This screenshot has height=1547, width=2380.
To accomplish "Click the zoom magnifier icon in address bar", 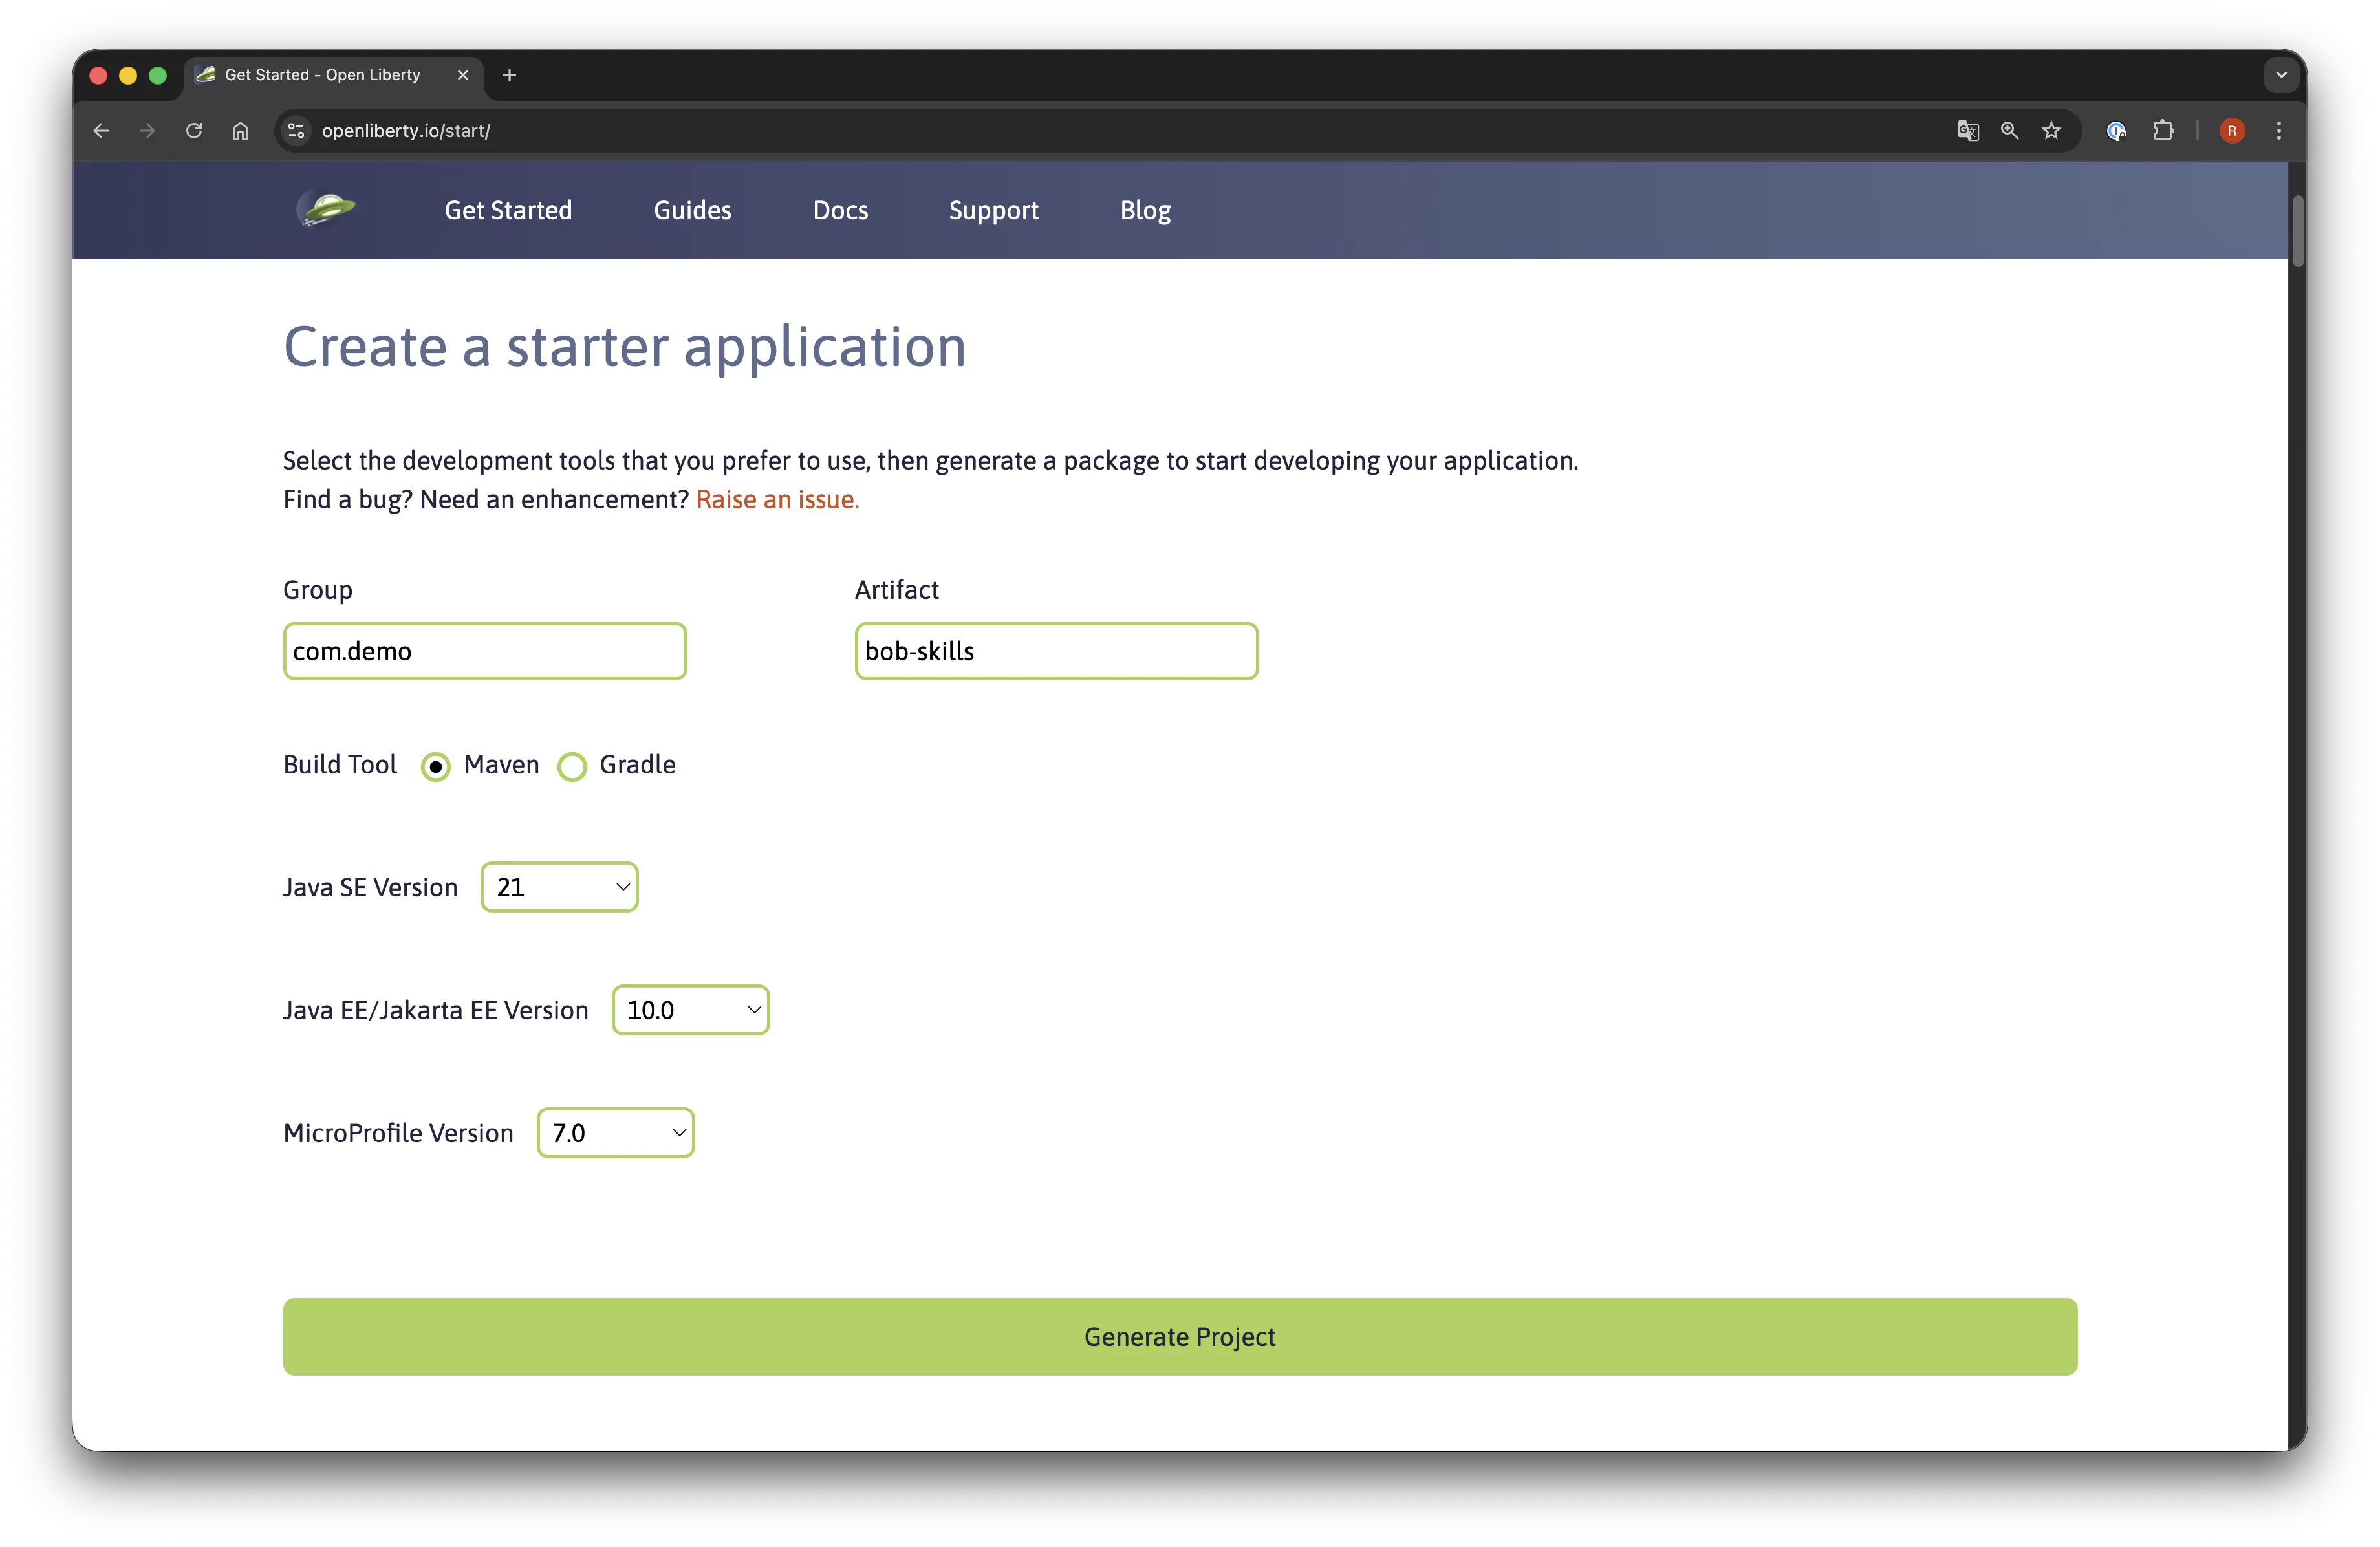I will 2009,131.
